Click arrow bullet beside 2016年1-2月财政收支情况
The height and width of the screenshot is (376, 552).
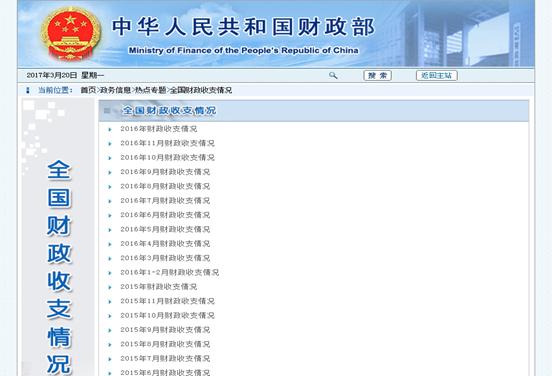[x=110, y=273]
